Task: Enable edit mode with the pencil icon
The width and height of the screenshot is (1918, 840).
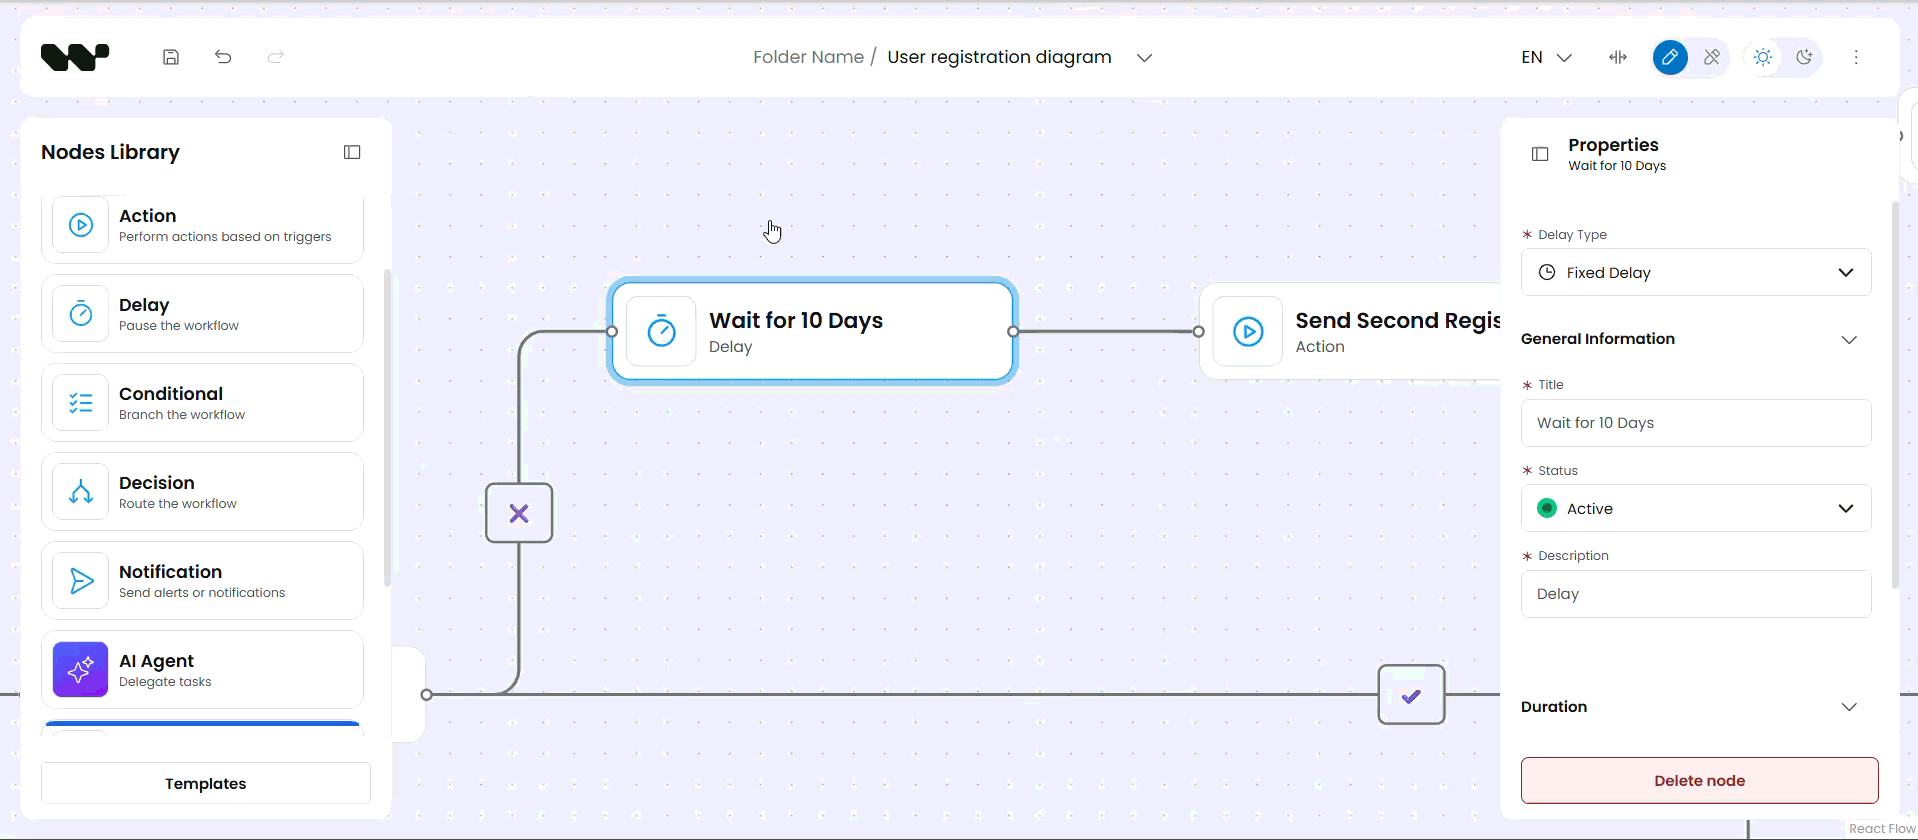Action: [x=1670, y=57]
